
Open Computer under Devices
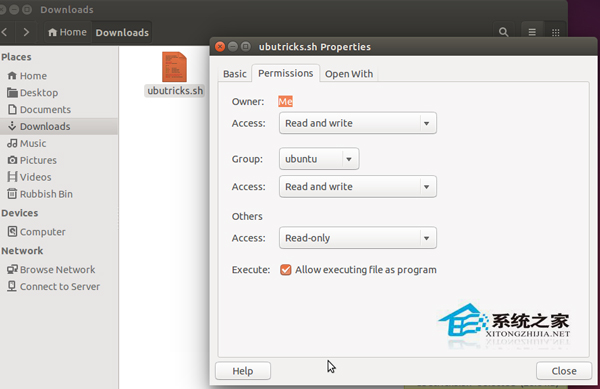[59, 232]
